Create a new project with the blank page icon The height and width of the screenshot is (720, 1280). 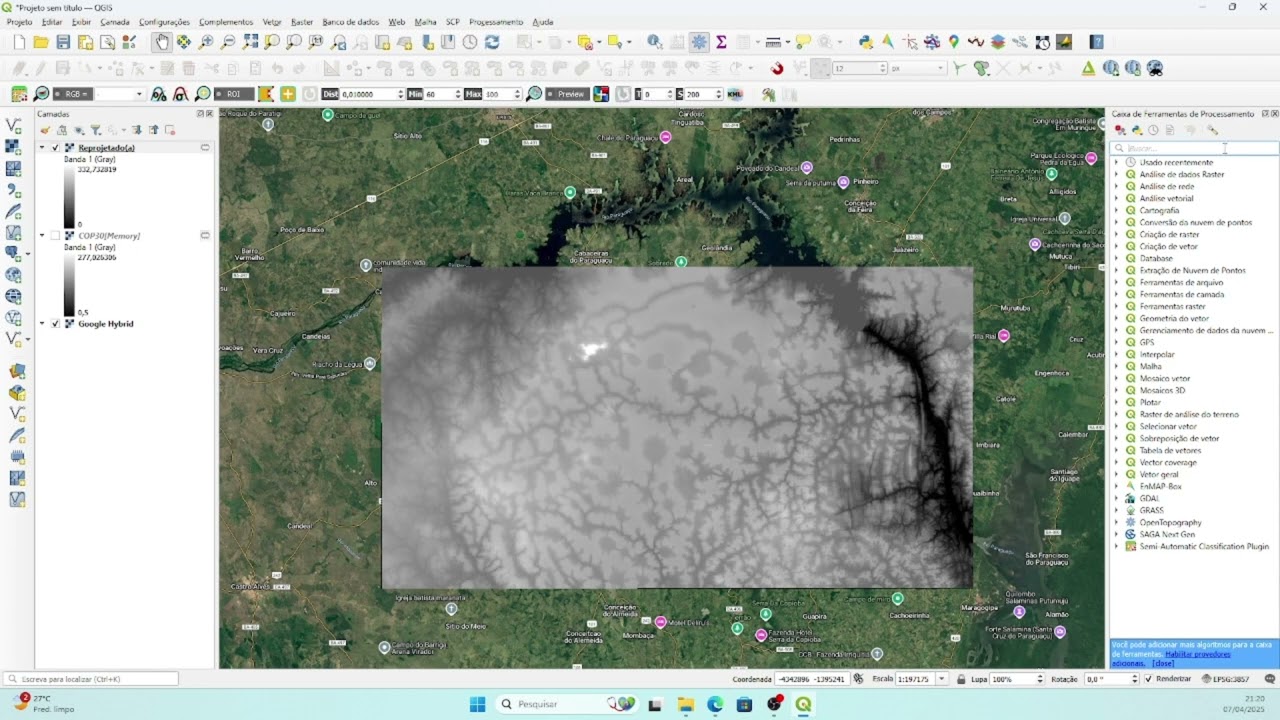tap(19, 42)
